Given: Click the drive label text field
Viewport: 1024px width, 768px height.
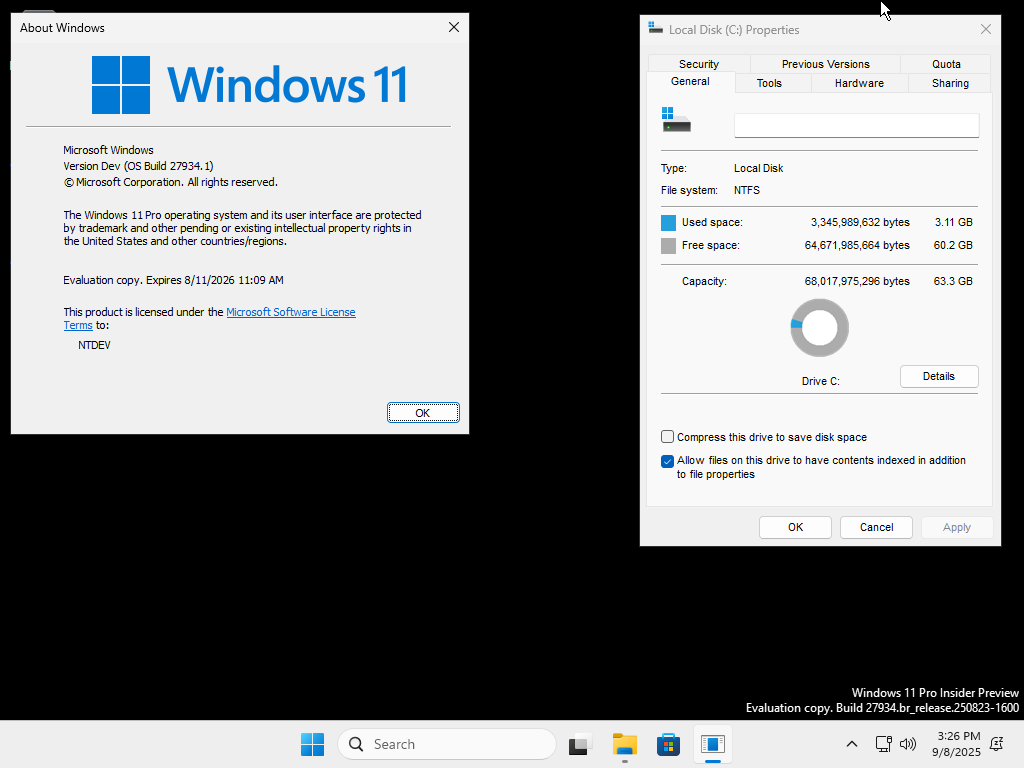Looking at the screenshot, I should click(857, 125).
